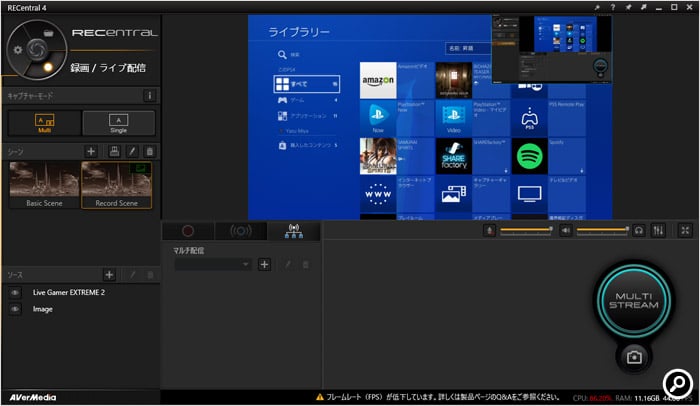Click the pin icon in title bar
The height and width of the screenshot is (406, 700).
[628, 7]
